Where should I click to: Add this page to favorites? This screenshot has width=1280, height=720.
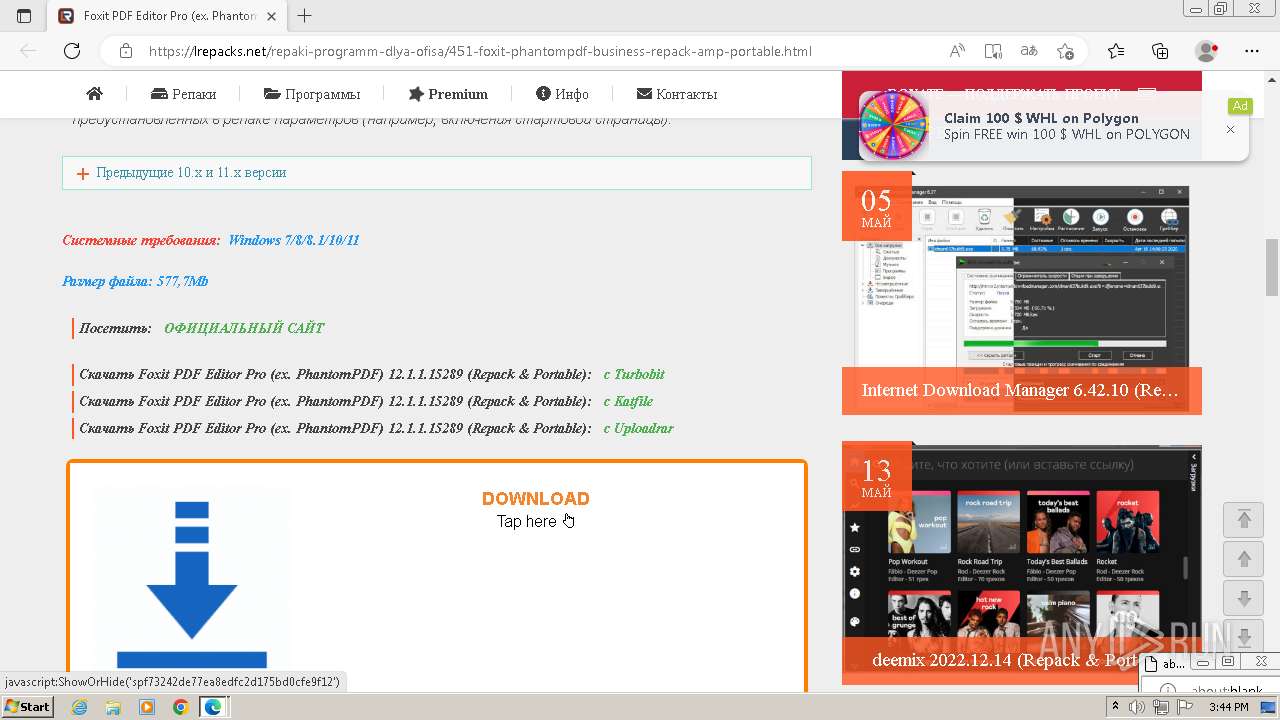pos(1065,51)
